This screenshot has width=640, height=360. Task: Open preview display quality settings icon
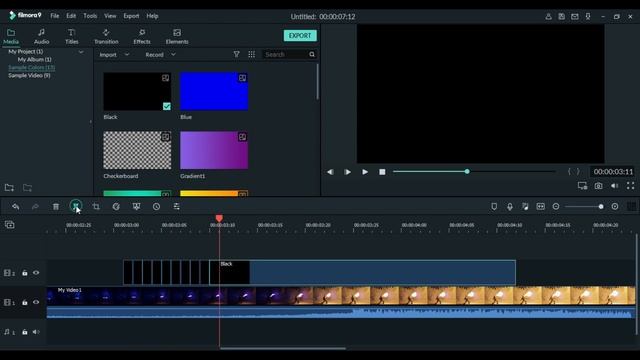pos(582,186)
